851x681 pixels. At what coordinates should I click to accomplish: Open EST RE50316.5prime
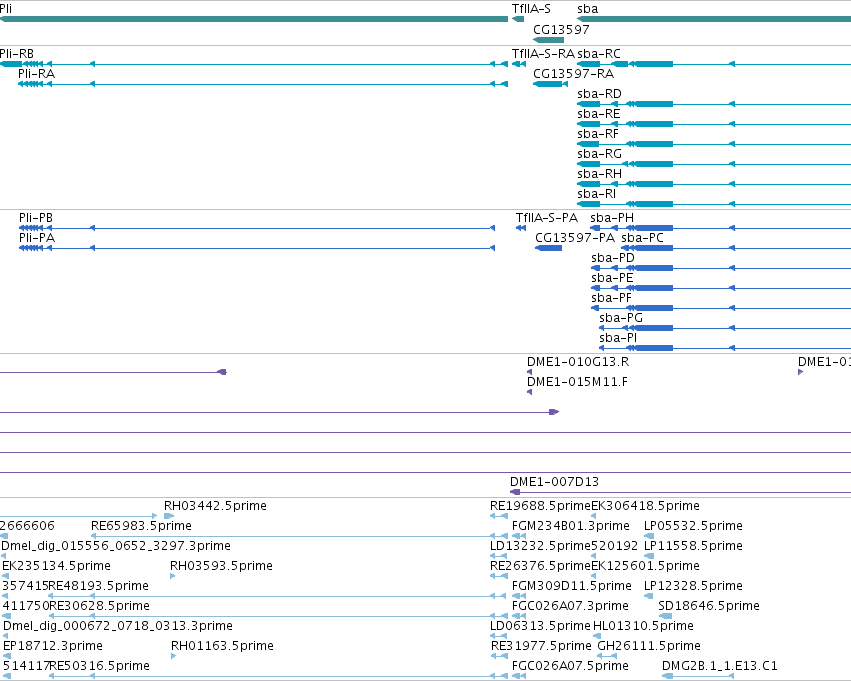pyautogui.click(x=99, y=667)
